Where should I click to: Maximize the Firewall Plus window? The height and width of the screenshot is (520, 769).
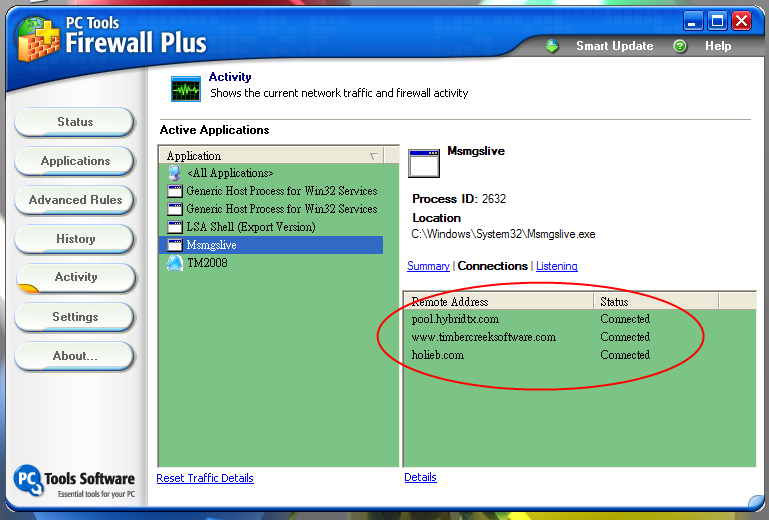point(718,21)
